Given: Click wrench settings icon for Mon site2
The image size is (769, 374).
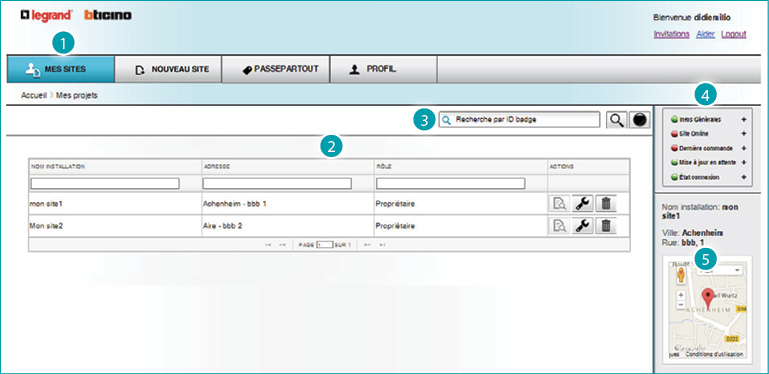Looking at the screenshot, I should pyautogui.click(x=583, y=225).
